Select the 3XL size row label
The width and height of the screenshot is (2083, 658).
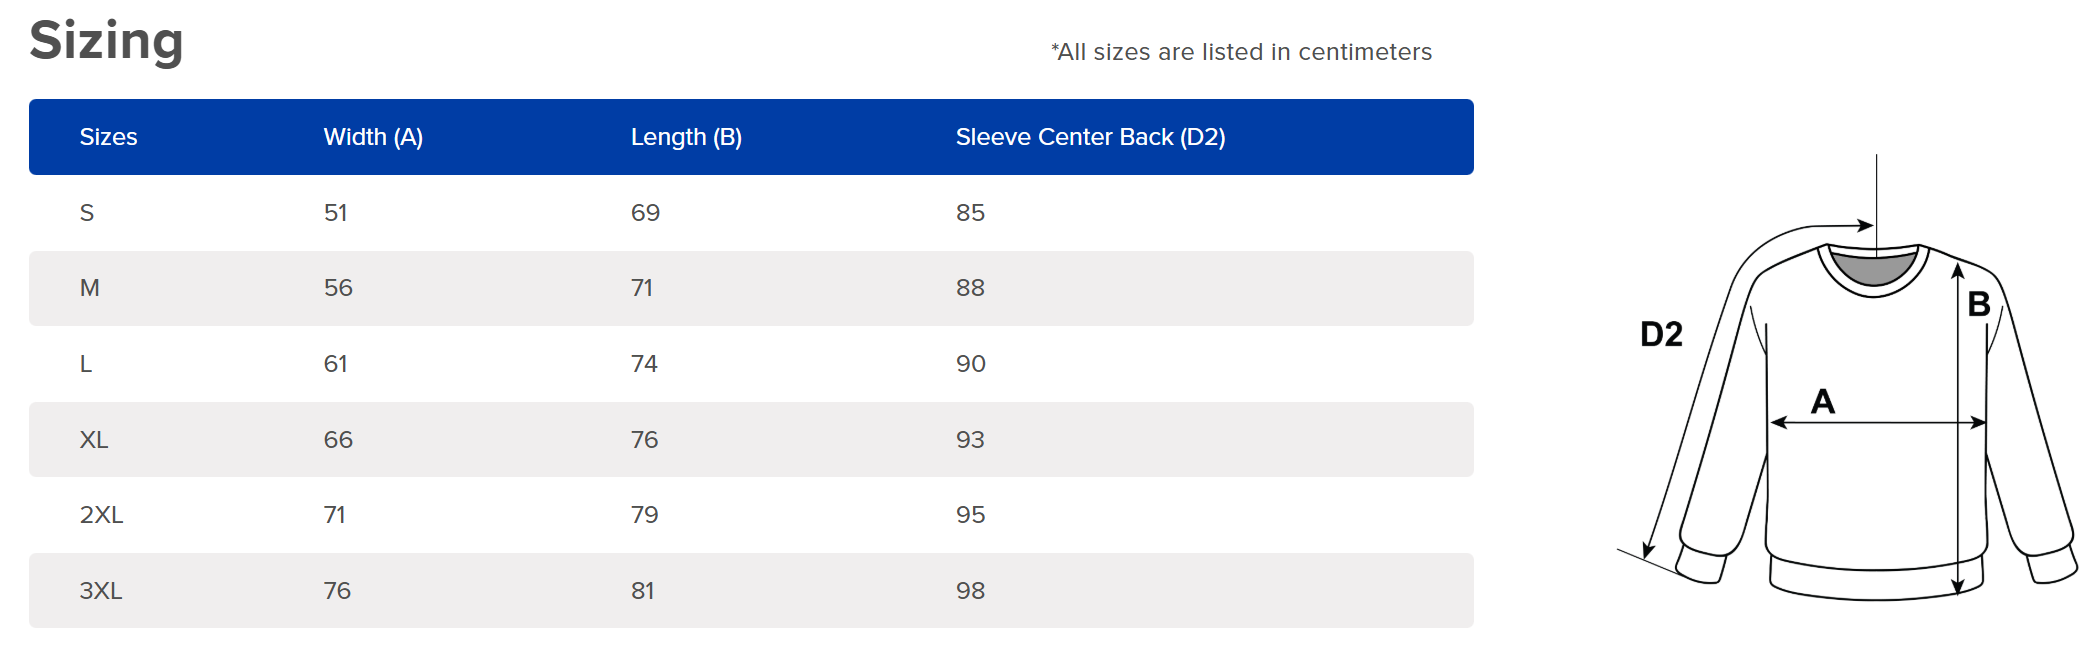(x=101, y=591)
